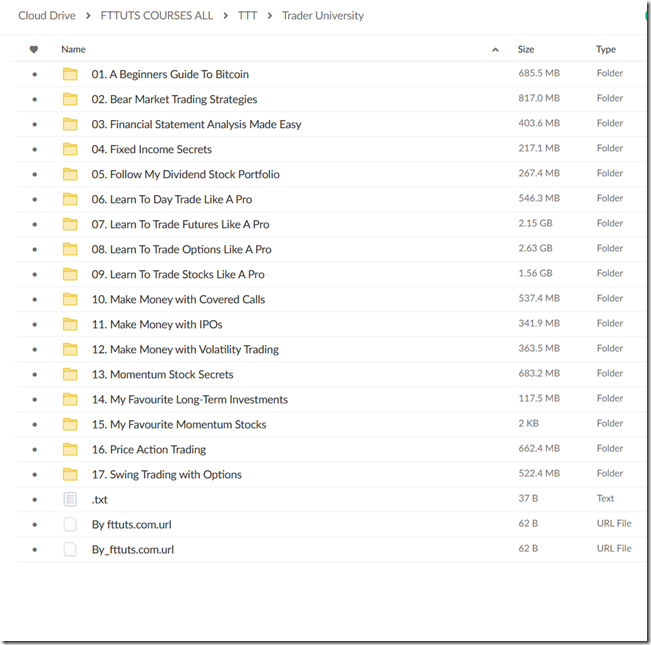
Task: Toggle favorite dot for Swing Trading with Options
Action: coord(35,474)
